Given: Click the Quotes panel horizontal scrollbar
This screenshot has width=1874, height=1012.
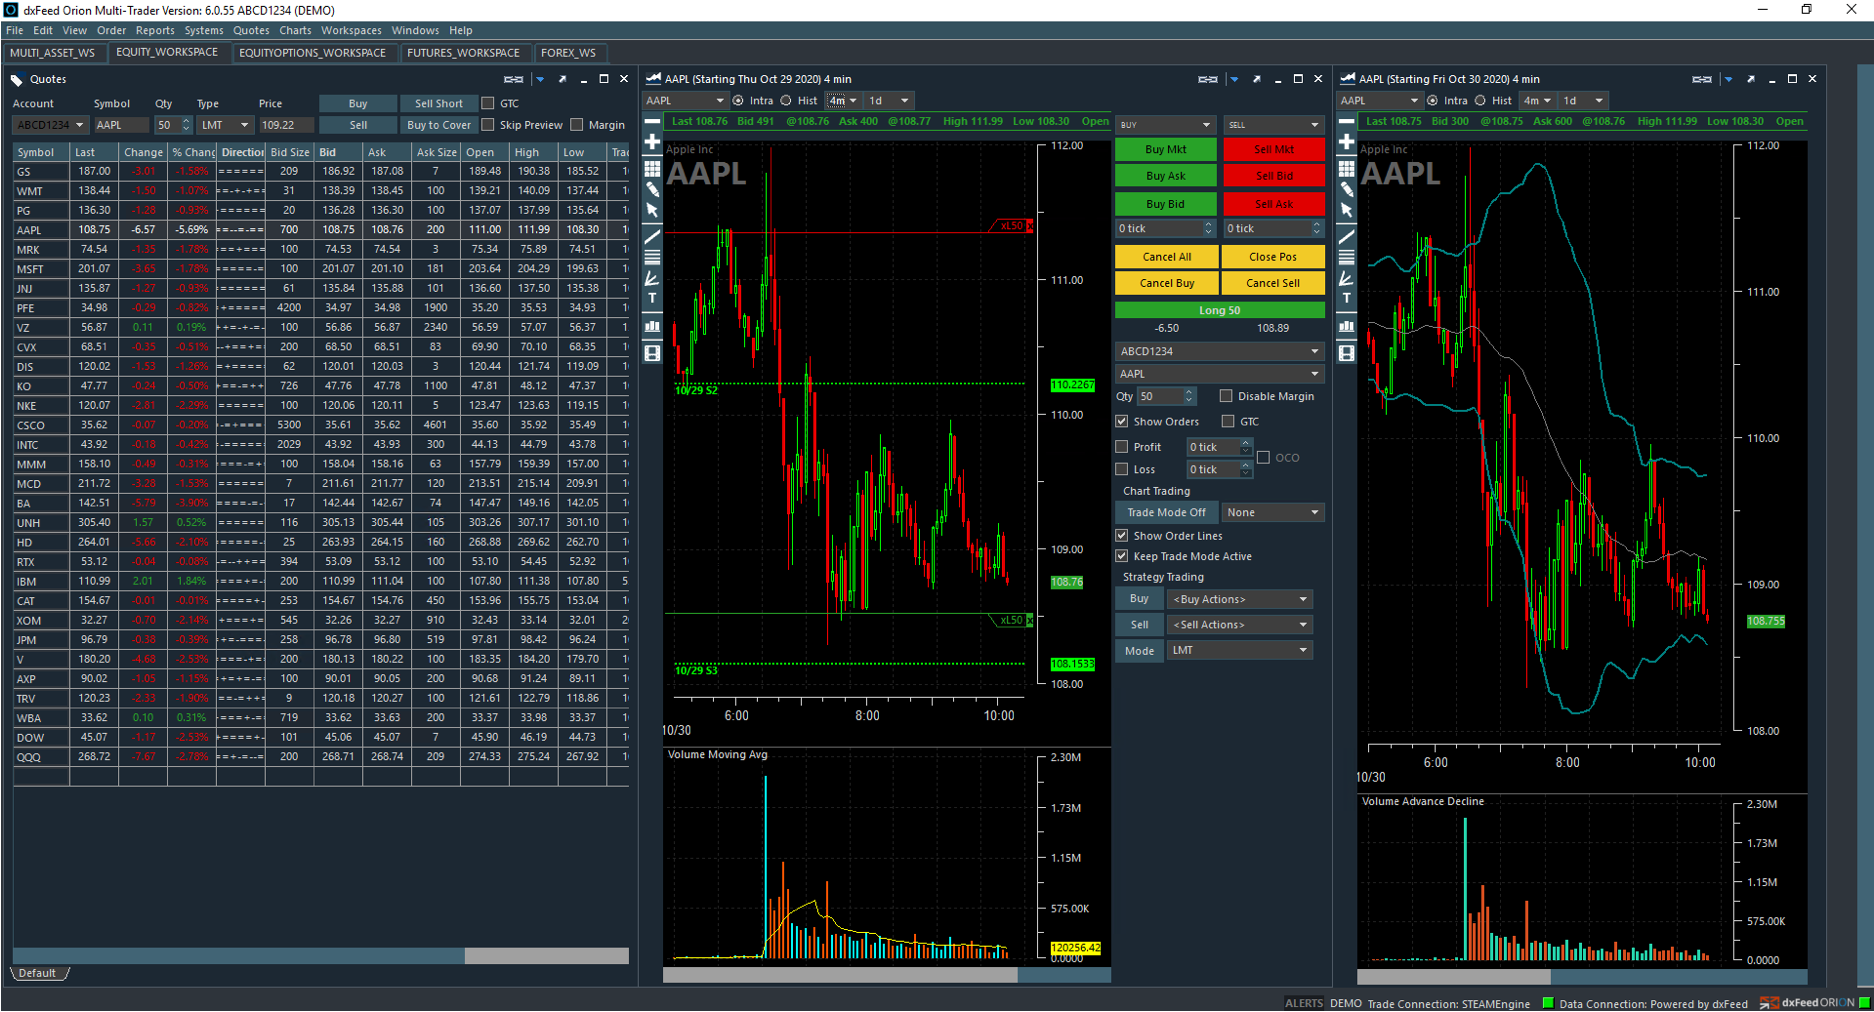Looking at the screenshot, I should [321, 956].
